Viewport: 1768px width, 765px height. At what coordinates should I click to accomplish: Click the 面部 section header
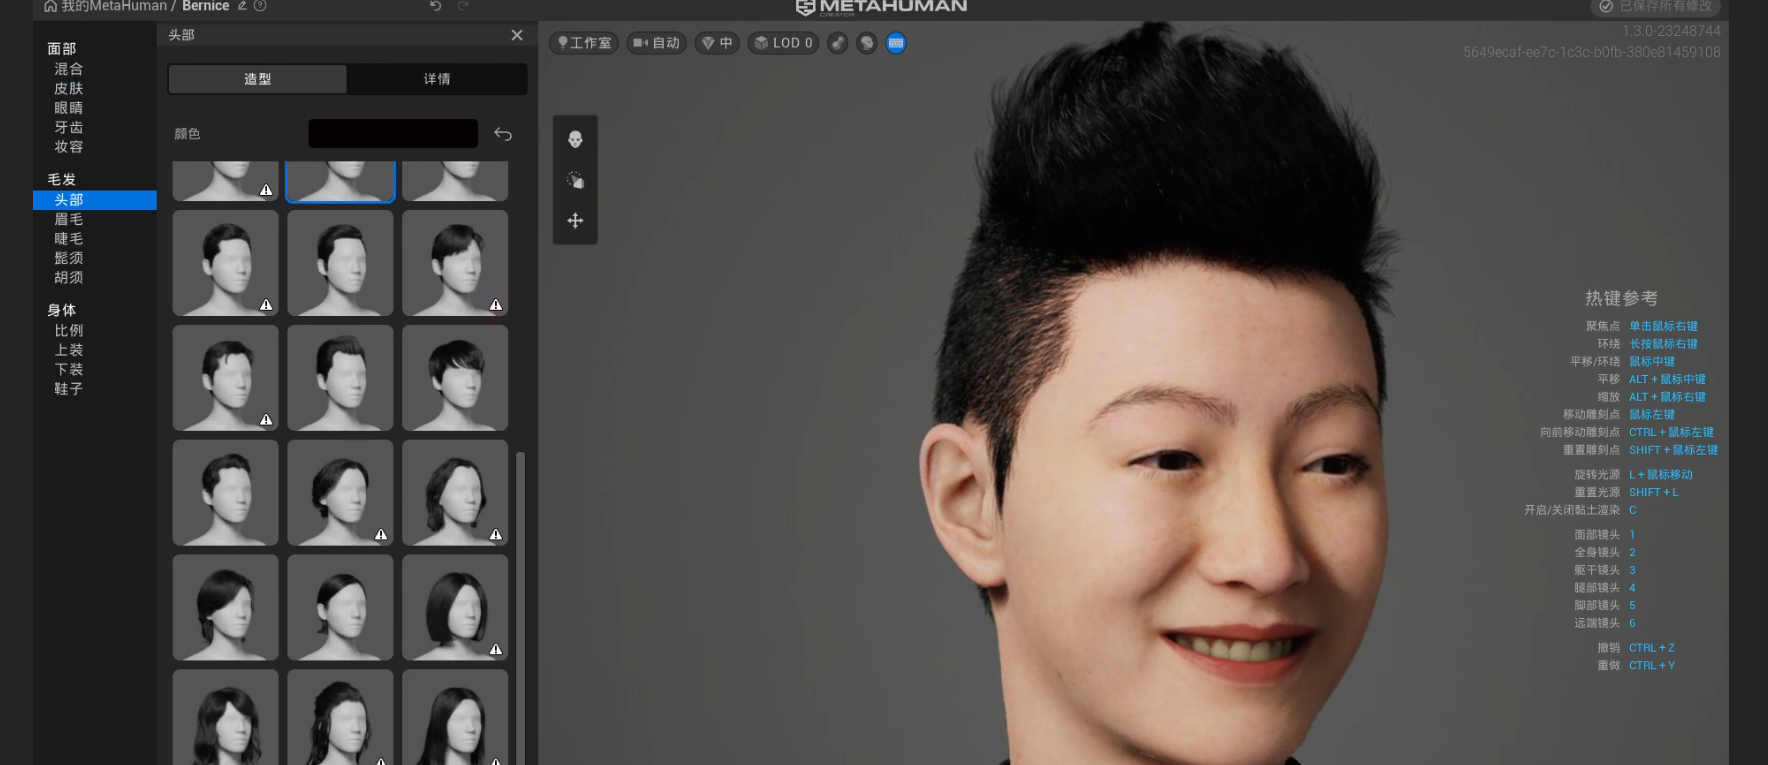point(62,49)
